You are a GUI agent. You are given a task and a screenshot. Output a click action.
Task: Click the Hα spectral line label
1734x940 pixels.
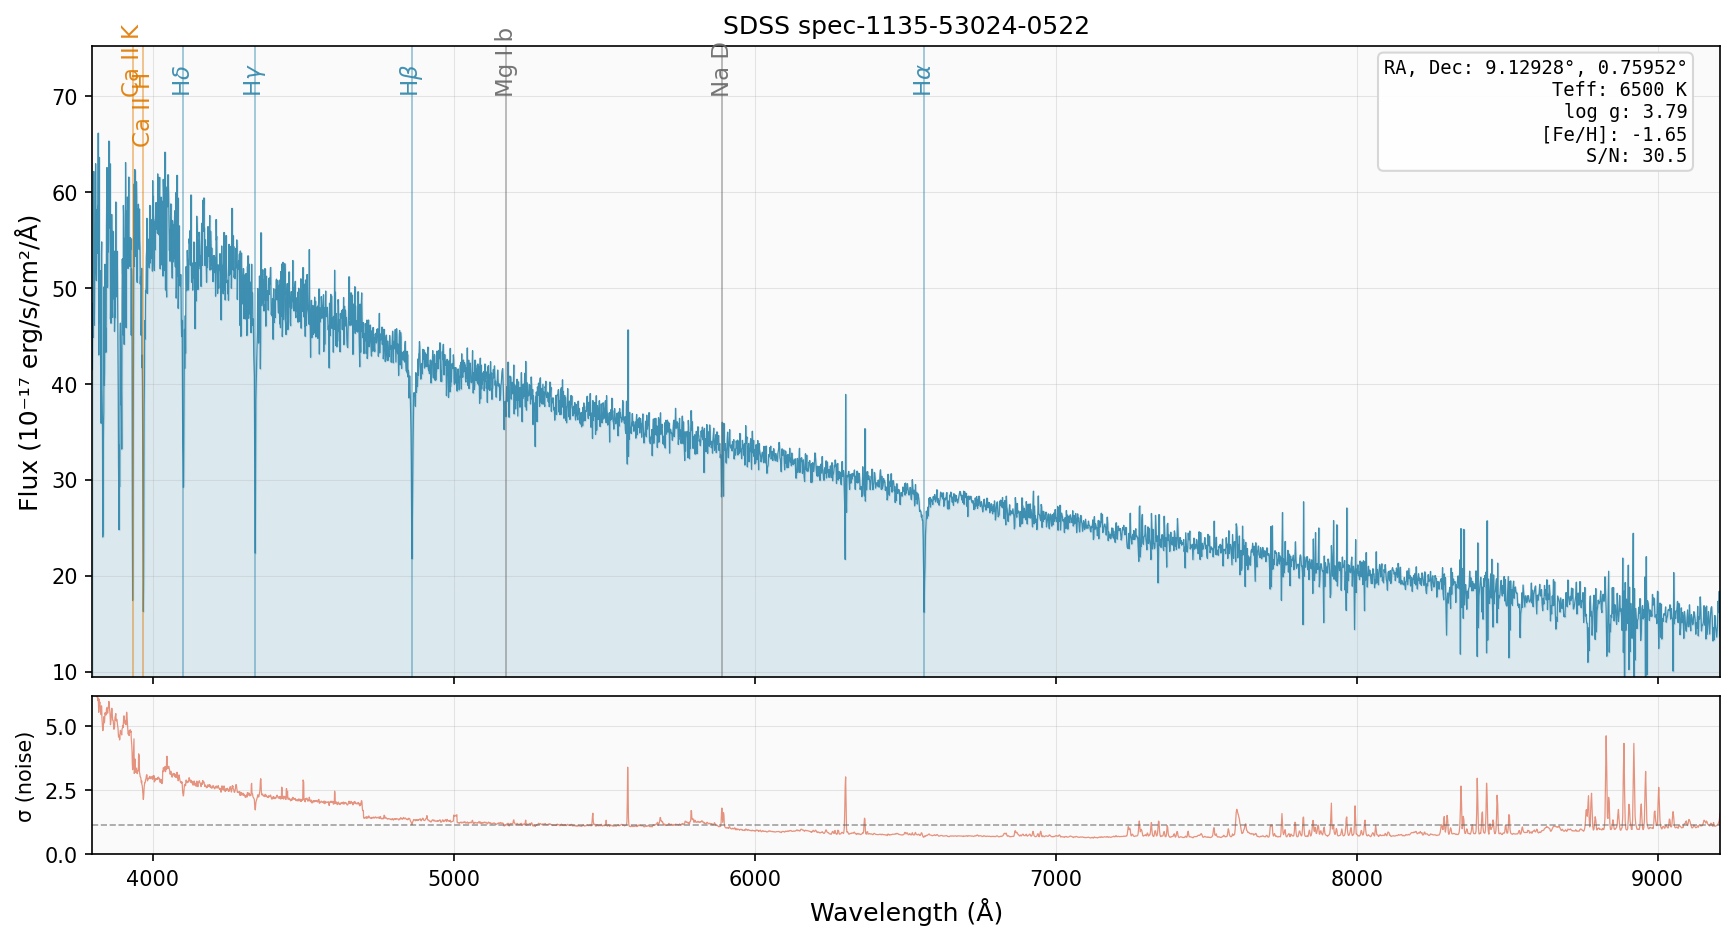click(x=922, y=80)
